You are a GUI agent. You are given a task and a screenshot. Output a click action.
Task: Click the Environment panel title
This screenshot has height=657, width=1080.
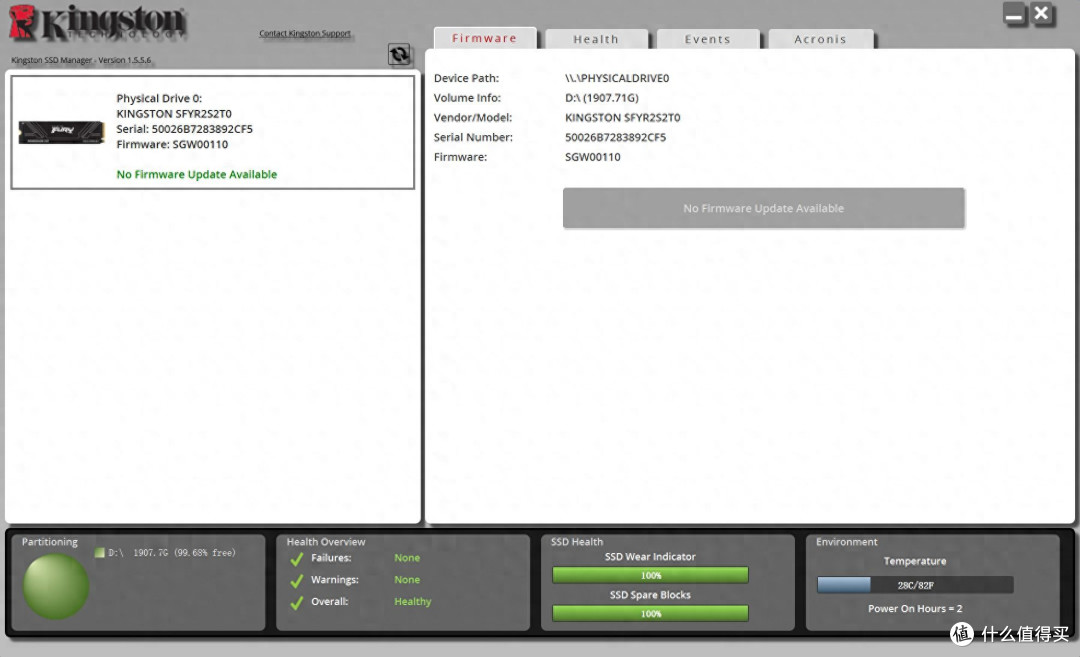click(x=847, y=542)
